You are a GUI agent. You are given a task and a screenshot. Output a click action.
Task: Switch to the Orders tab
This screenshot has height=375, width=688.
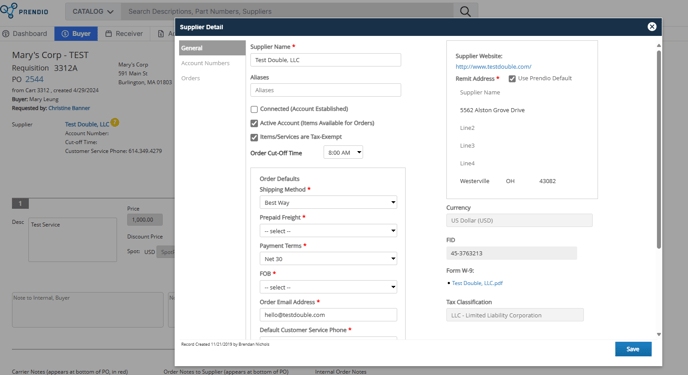pos(190,78)
